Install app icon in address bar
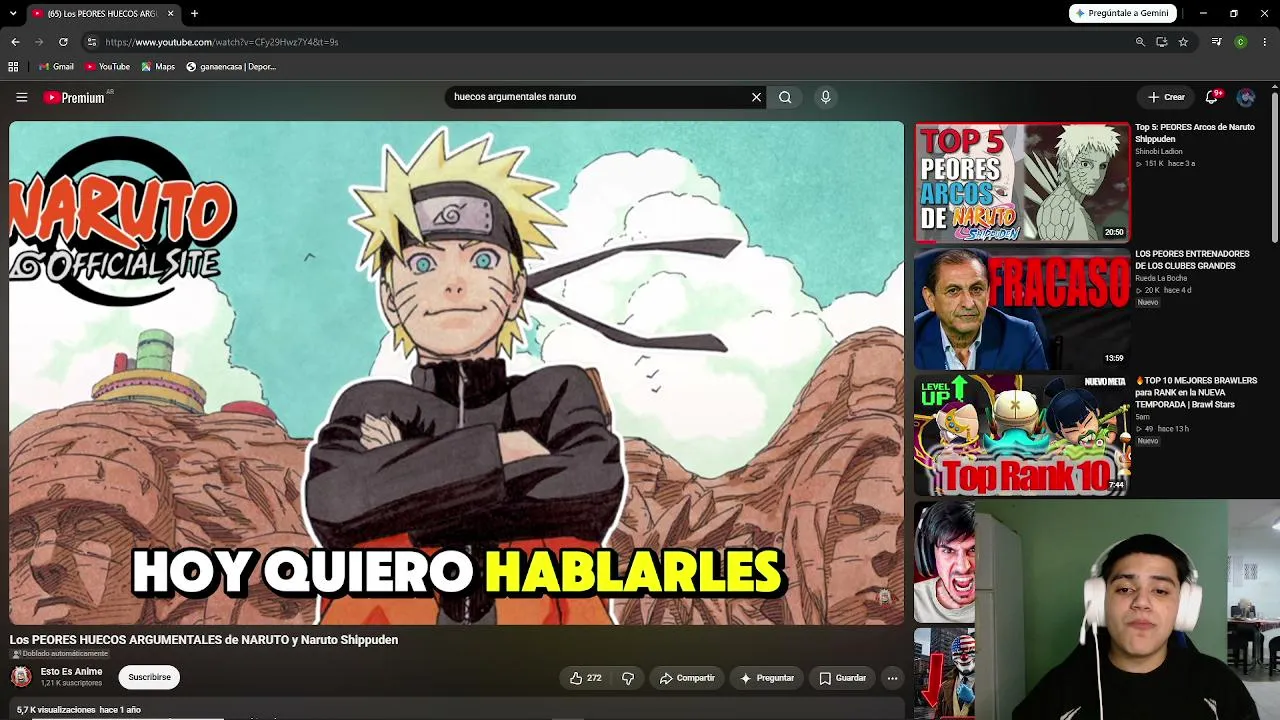This screenshot has width=1280, height=720. tap(1161, 42)
